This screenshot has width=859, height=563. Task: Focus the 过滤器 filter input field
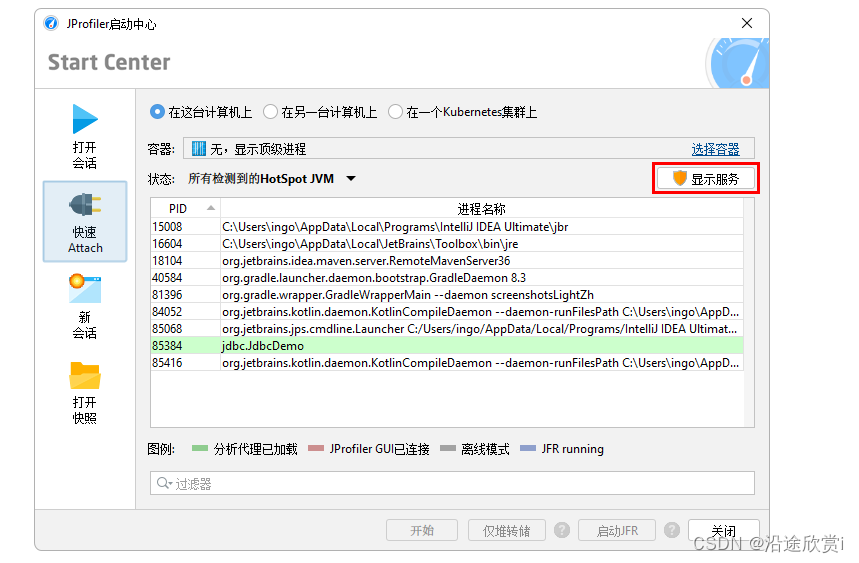pos(453,483)
